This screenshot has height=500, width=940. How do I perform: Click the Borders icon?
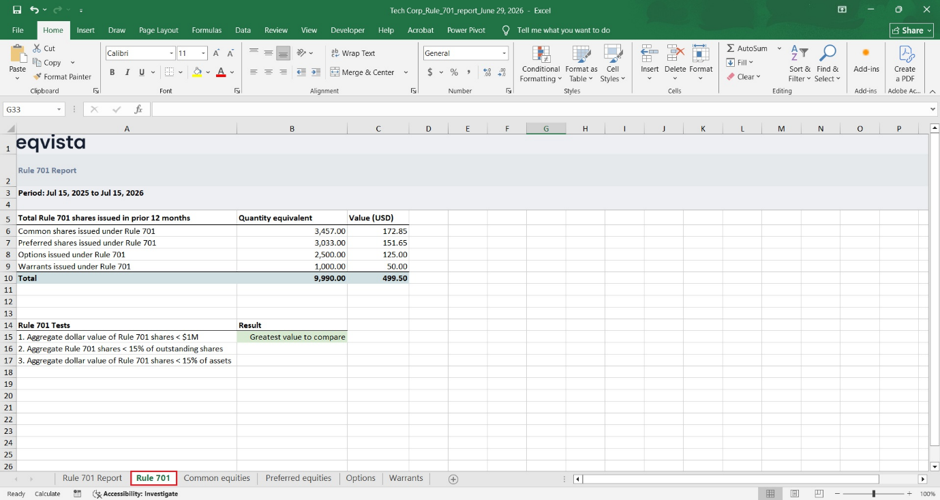pyautogui.click(x=169, y=72)
